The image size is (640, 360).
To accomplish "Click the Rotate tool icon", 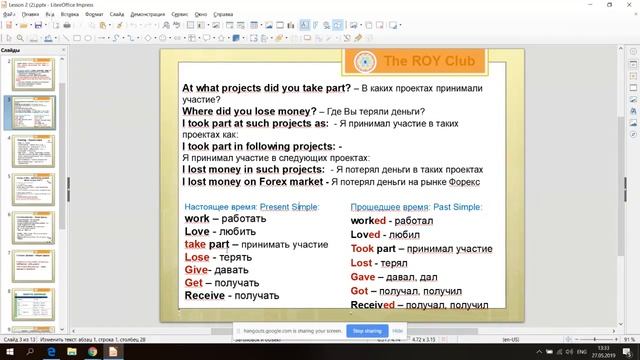I will click(253, 38).
